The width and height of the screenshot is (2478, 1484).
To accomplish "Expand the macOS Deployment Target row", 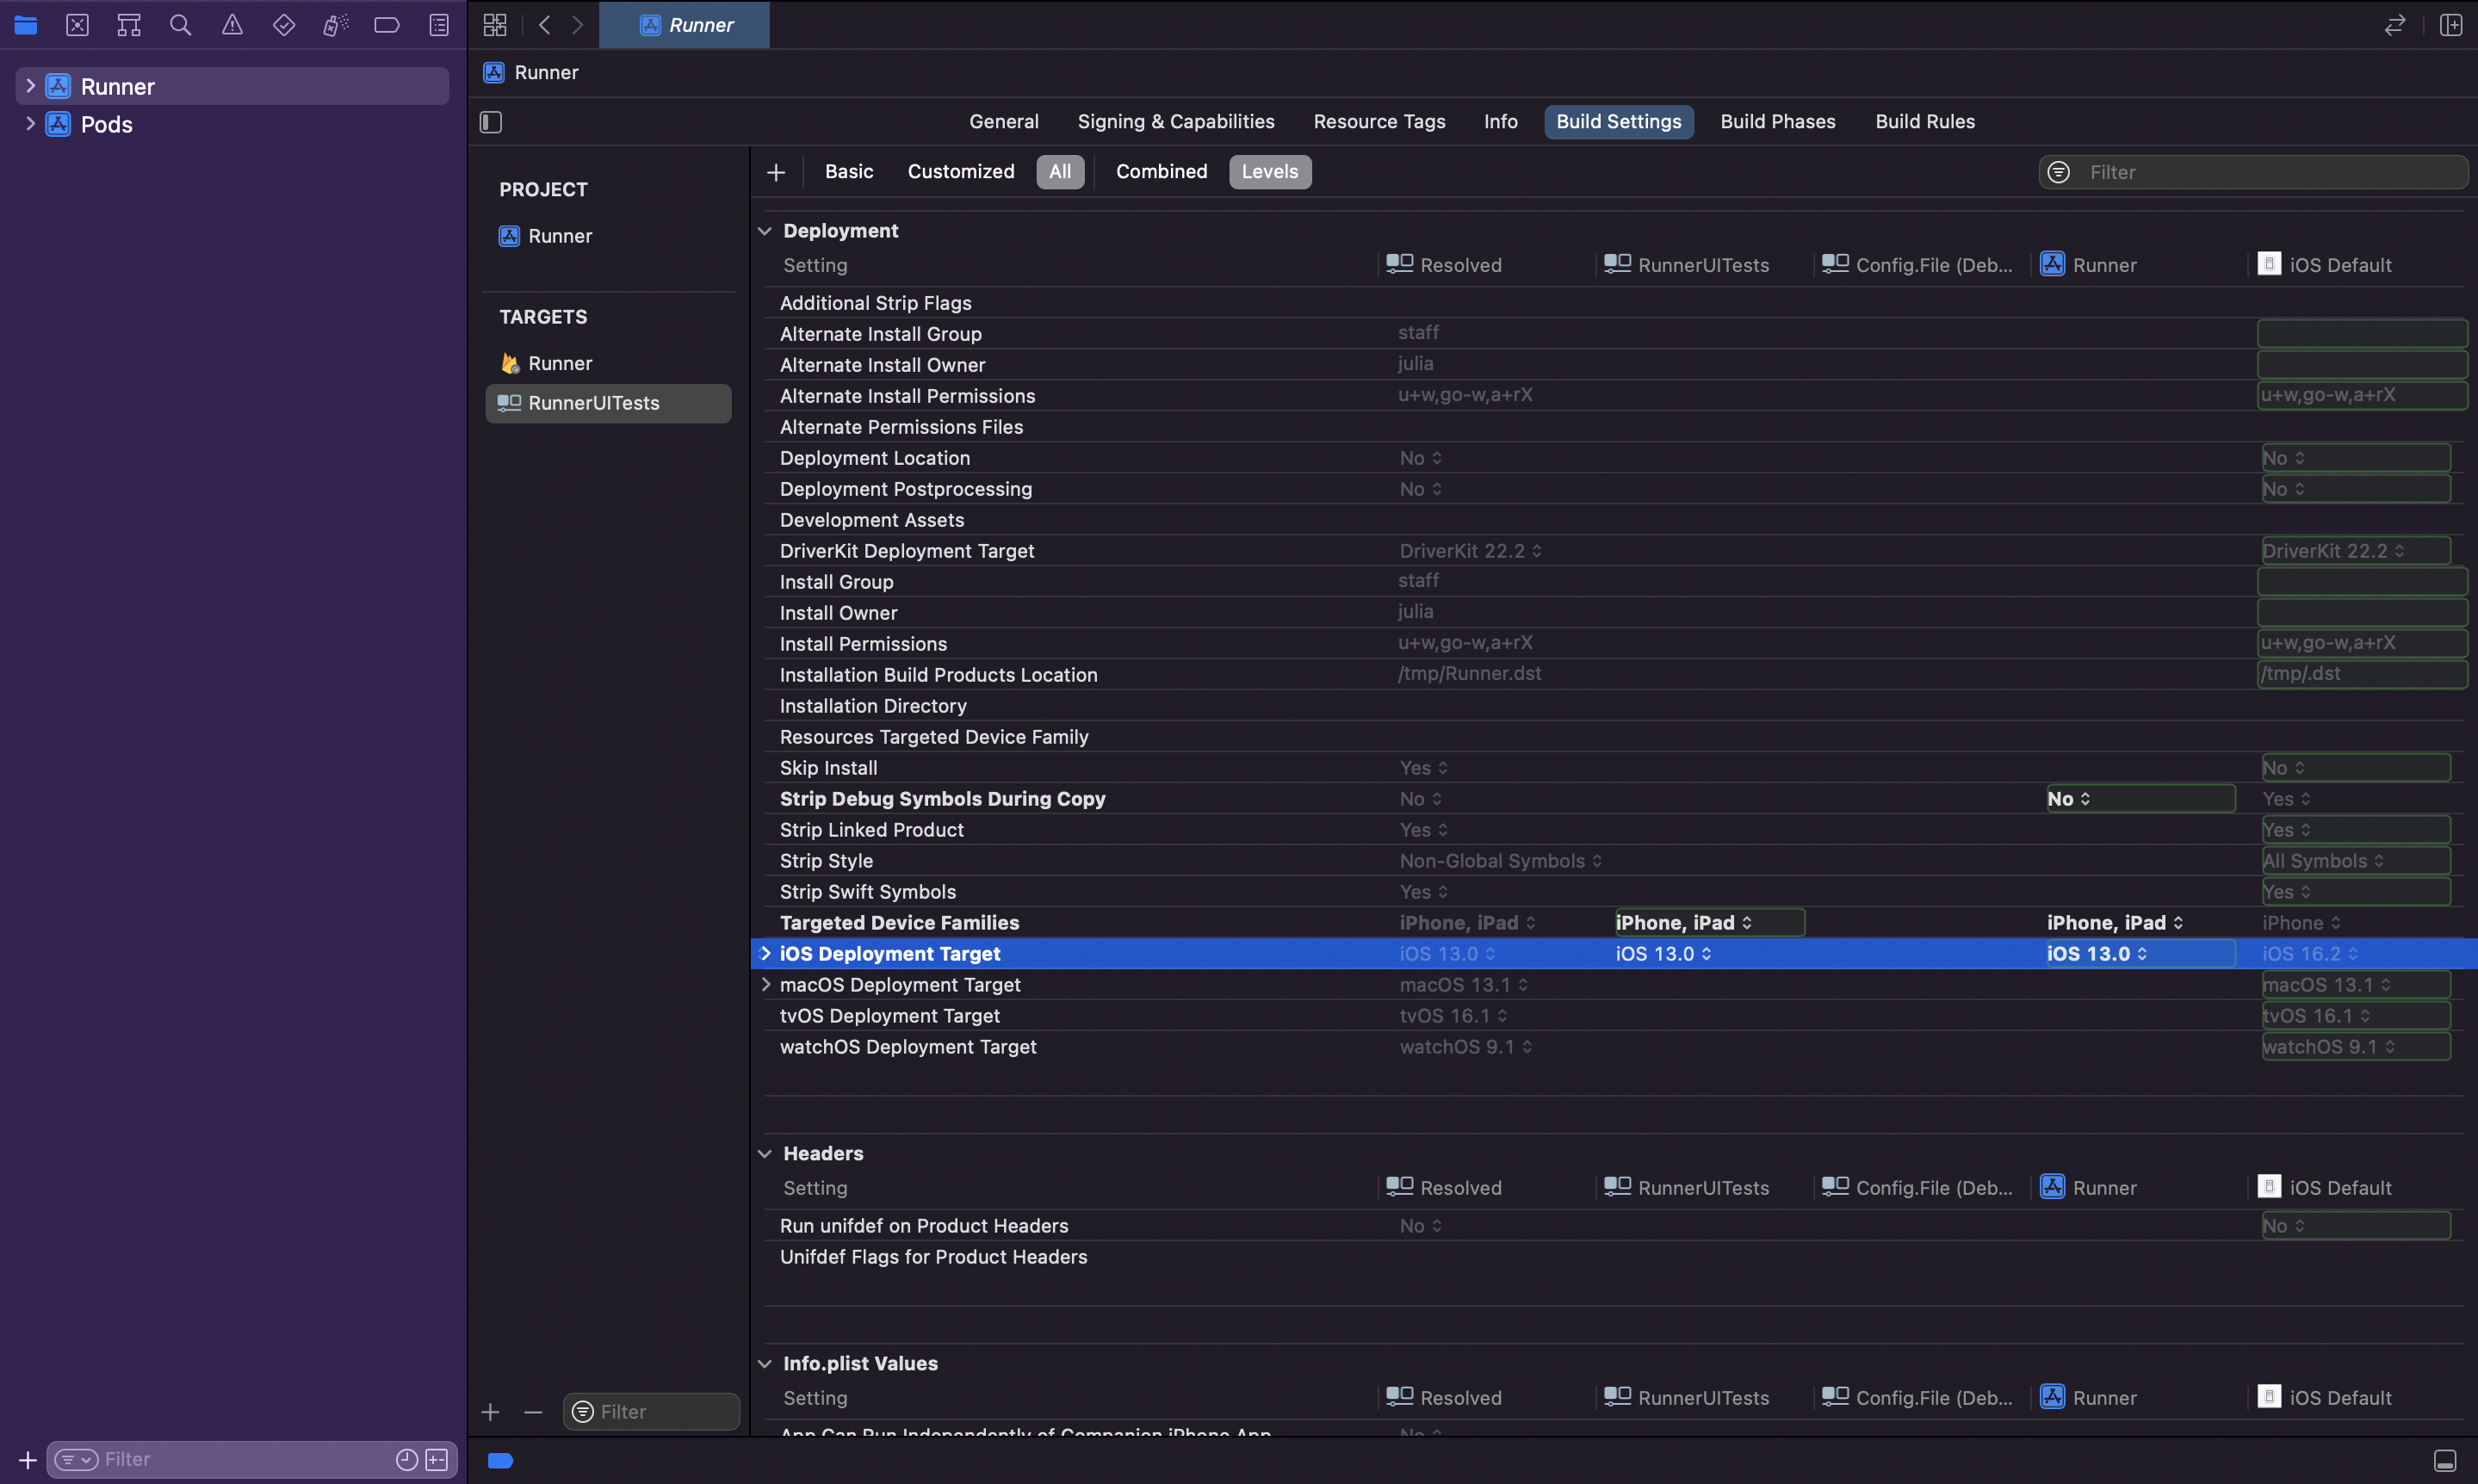I will pos(766,985).
